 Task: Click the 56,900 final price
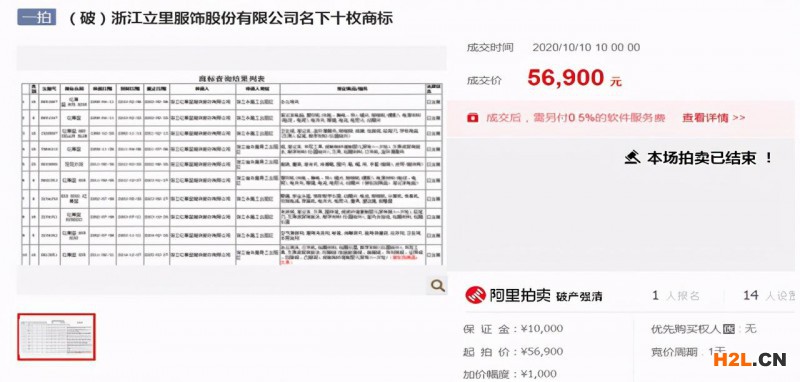click(565, 78)
